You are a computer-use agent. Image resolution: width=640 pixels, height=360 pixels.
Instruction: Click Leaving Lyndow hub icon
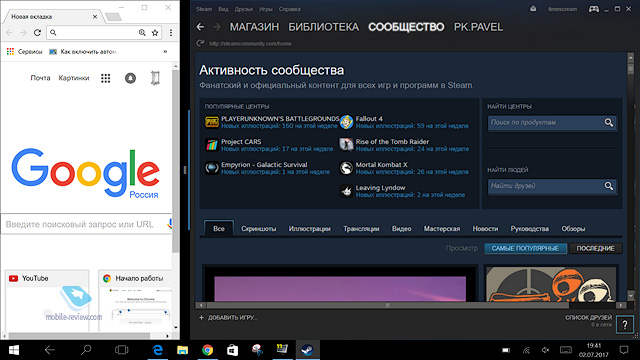346,191
